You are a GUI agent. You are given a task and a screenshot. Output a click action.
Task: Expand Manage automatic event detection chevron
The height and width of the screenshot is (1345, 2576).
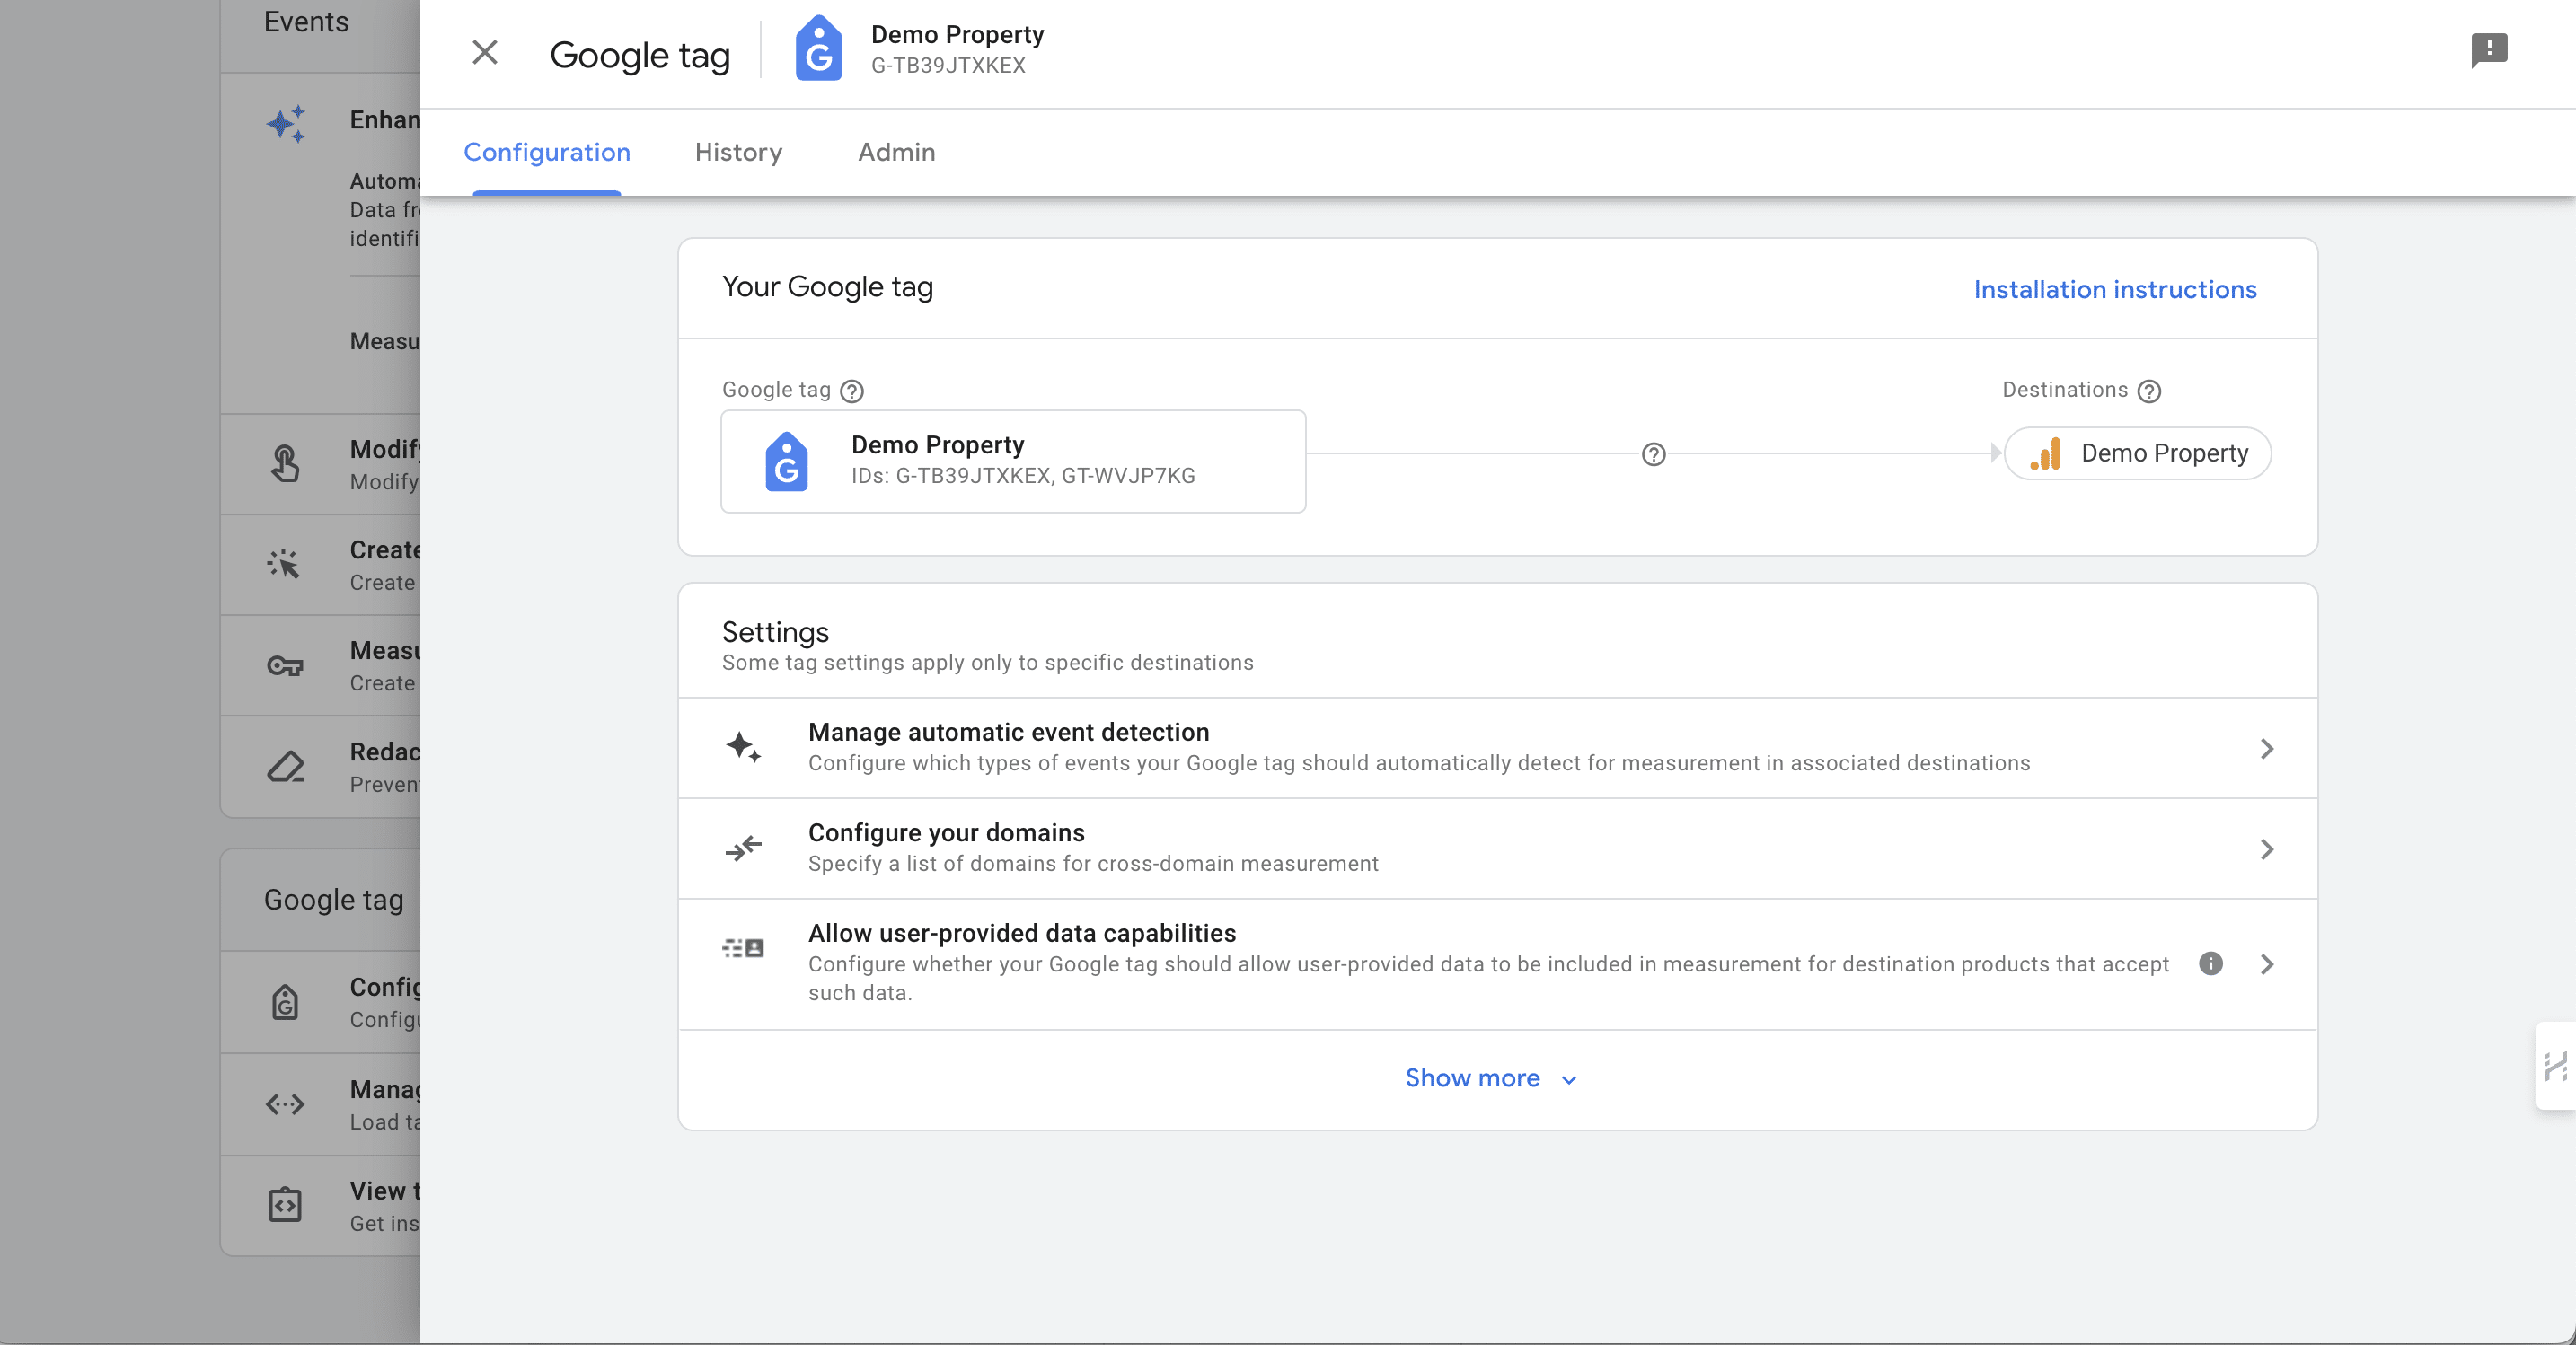pyautogui.click(x=2266, y=748)
